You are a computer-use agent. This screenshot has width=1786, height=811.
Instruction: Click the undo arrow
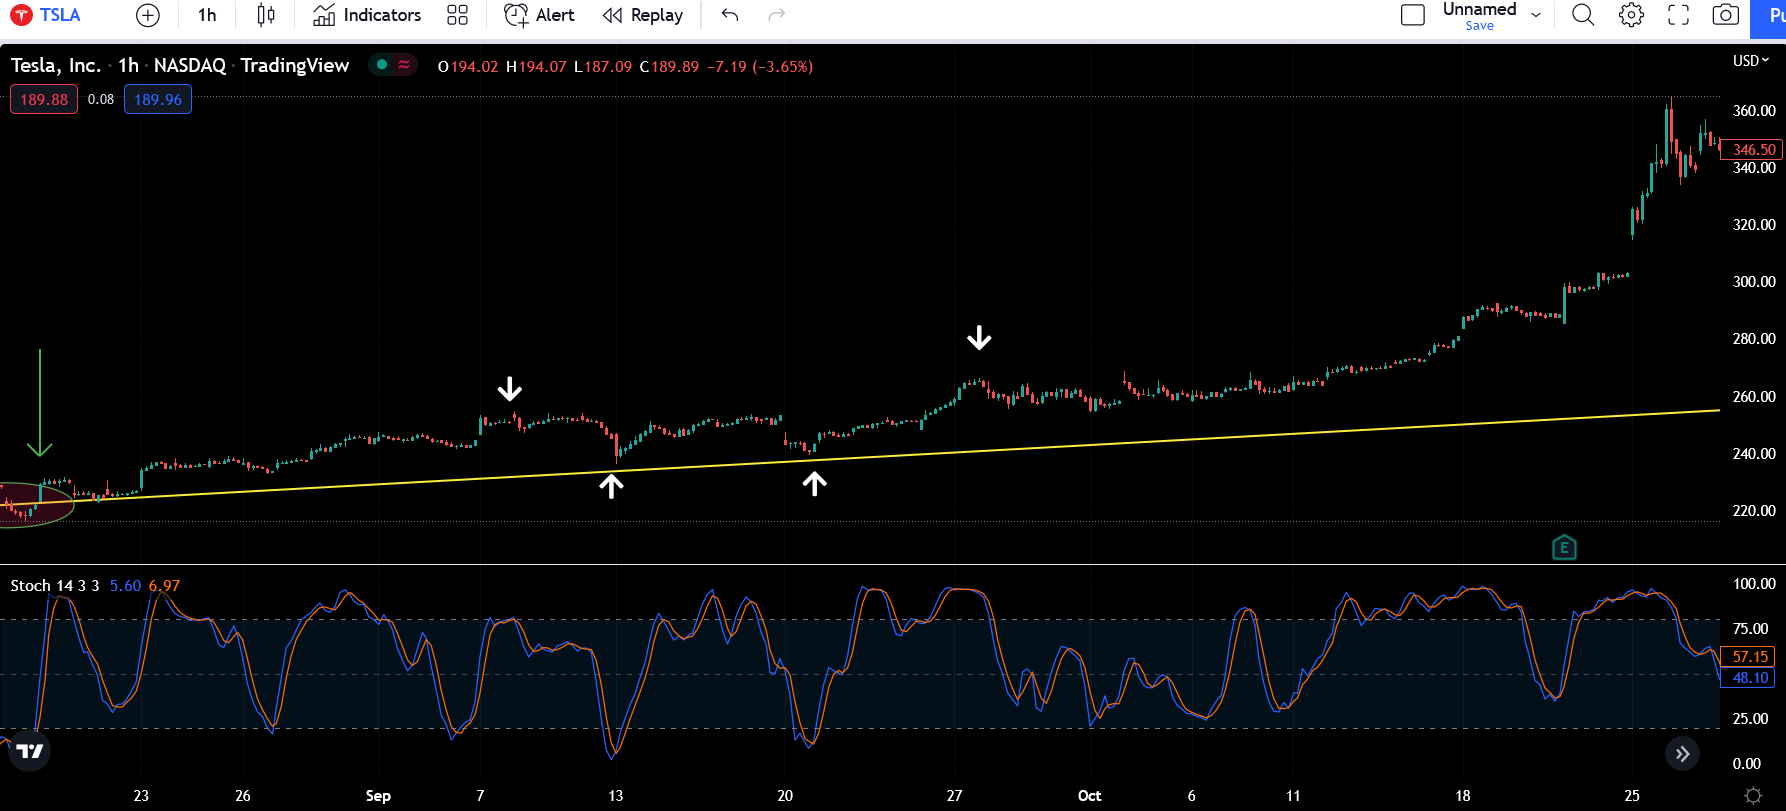[x=730, y=15]
